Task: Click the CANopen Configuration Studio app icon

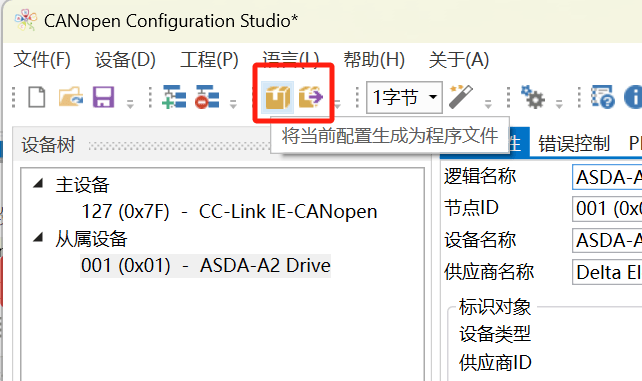Action: (x=25, y=20)
